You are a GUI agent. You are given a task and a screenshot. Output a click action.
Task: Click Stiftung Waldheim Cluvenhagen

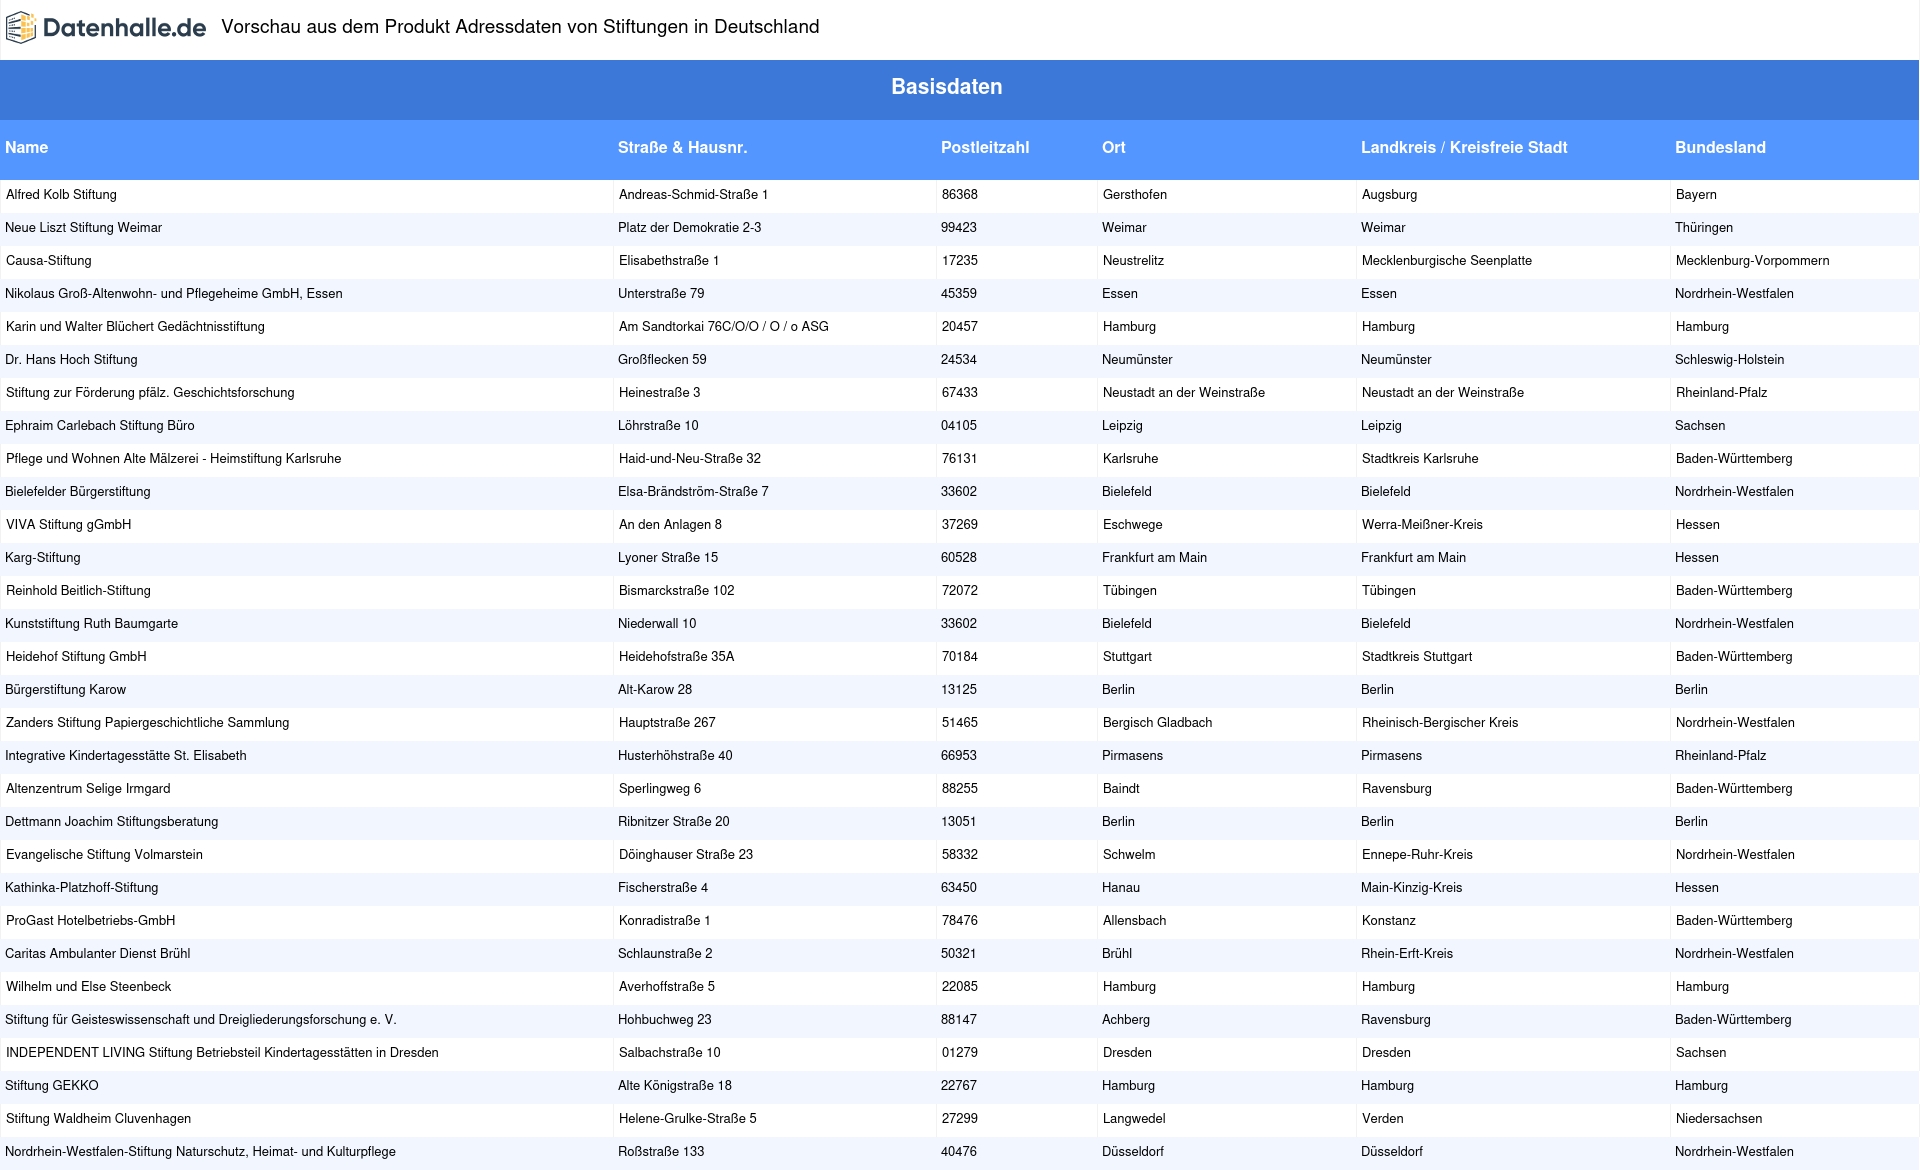click(x=98, y=1119)
